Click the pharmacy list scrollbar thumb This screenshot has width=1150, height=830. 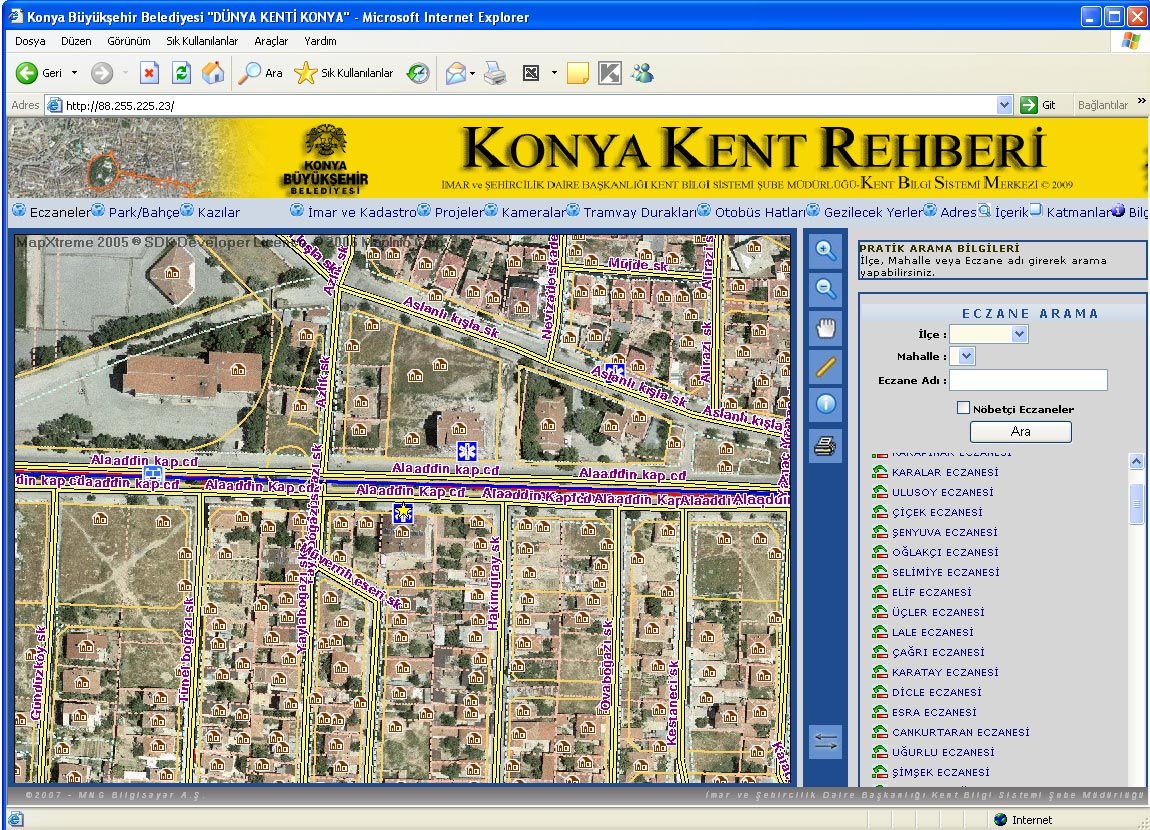click(1136, 504)
